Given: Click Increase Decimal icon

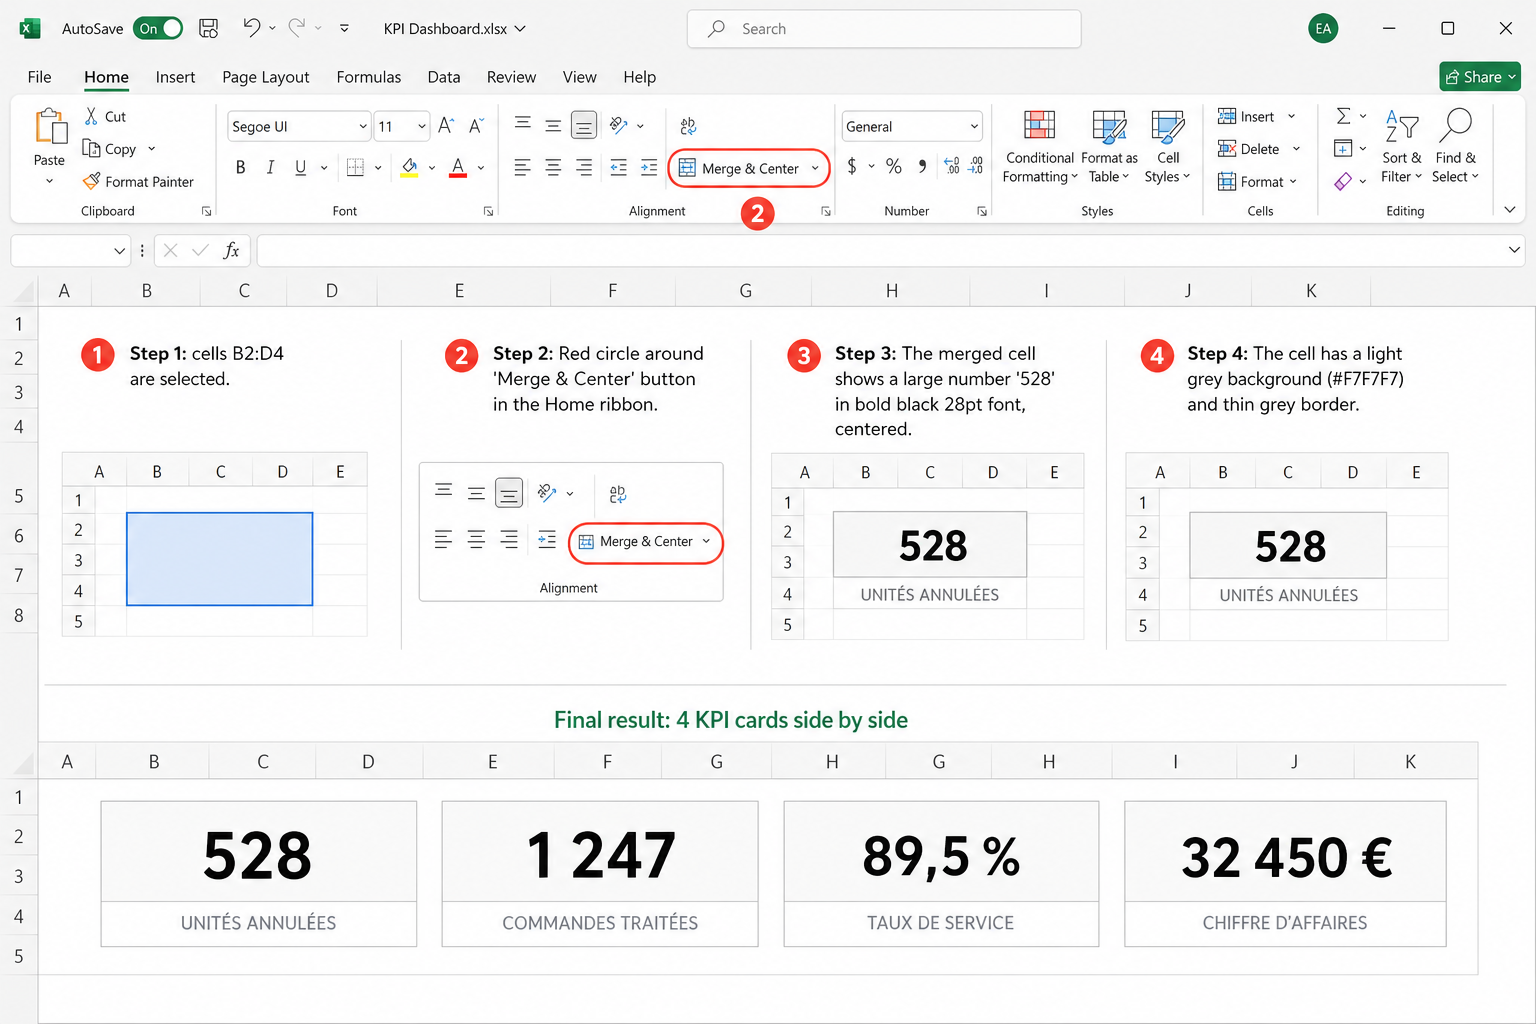Looking at the screenshot, I should [952, 166].
